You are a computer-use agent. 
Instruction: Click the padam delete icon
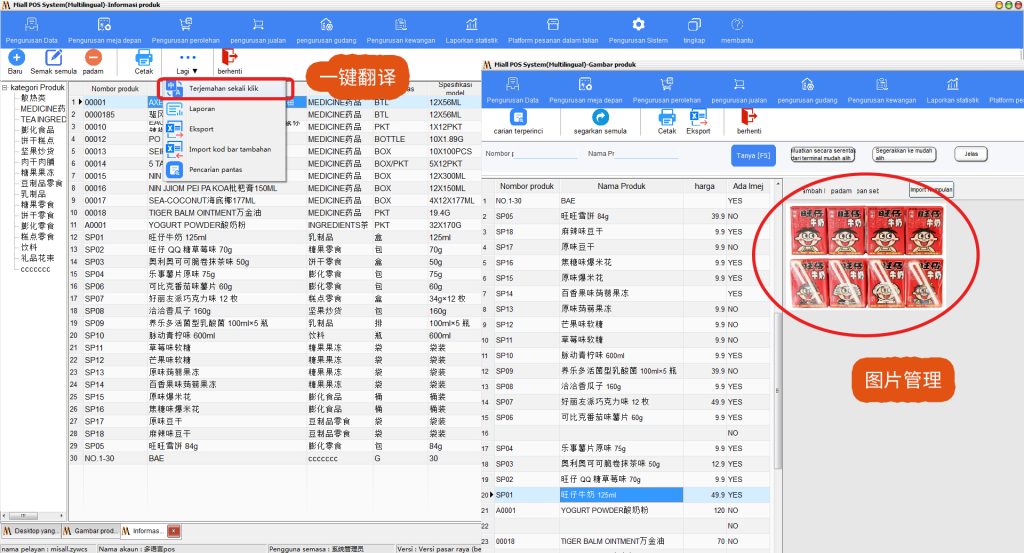[x=93, y=57]
